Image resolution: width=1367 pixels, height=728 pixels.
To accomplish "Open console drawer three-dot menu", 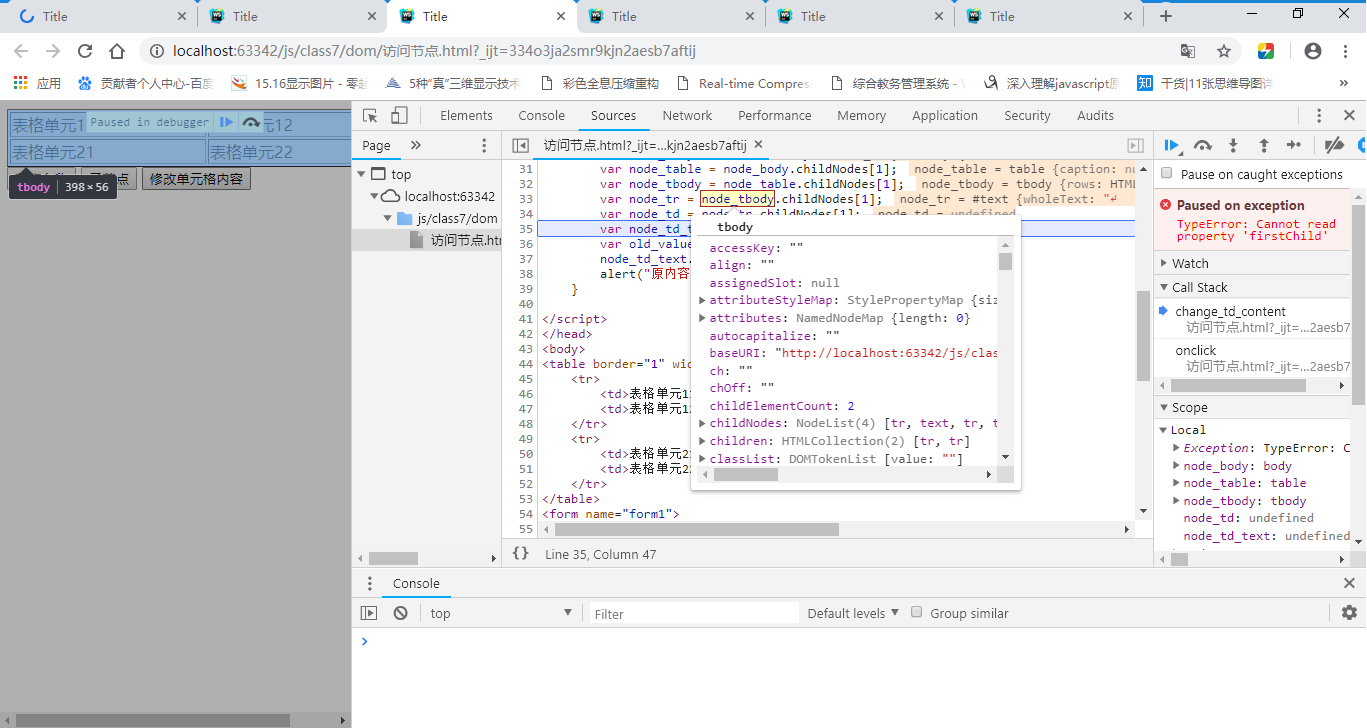I will coord(370,583).
